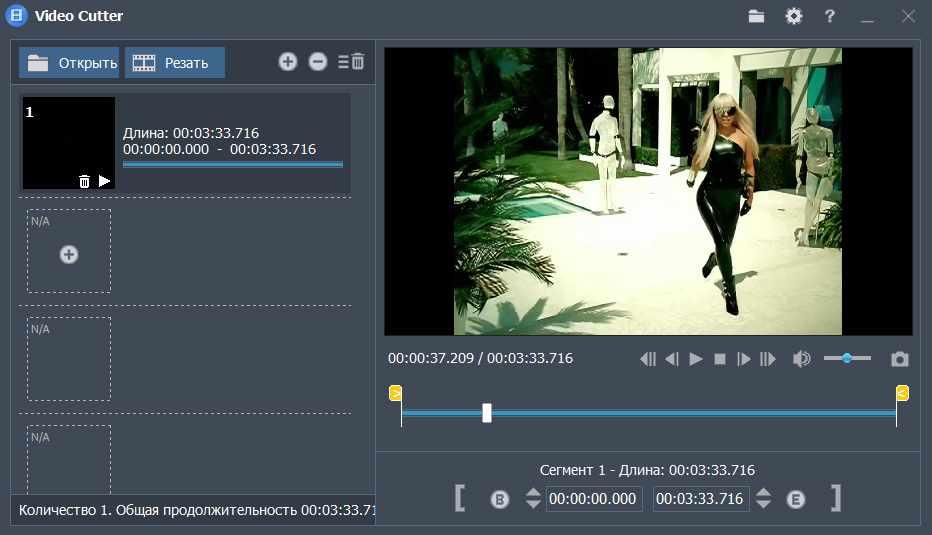Click the Открыть button

[x=69, y=62]
